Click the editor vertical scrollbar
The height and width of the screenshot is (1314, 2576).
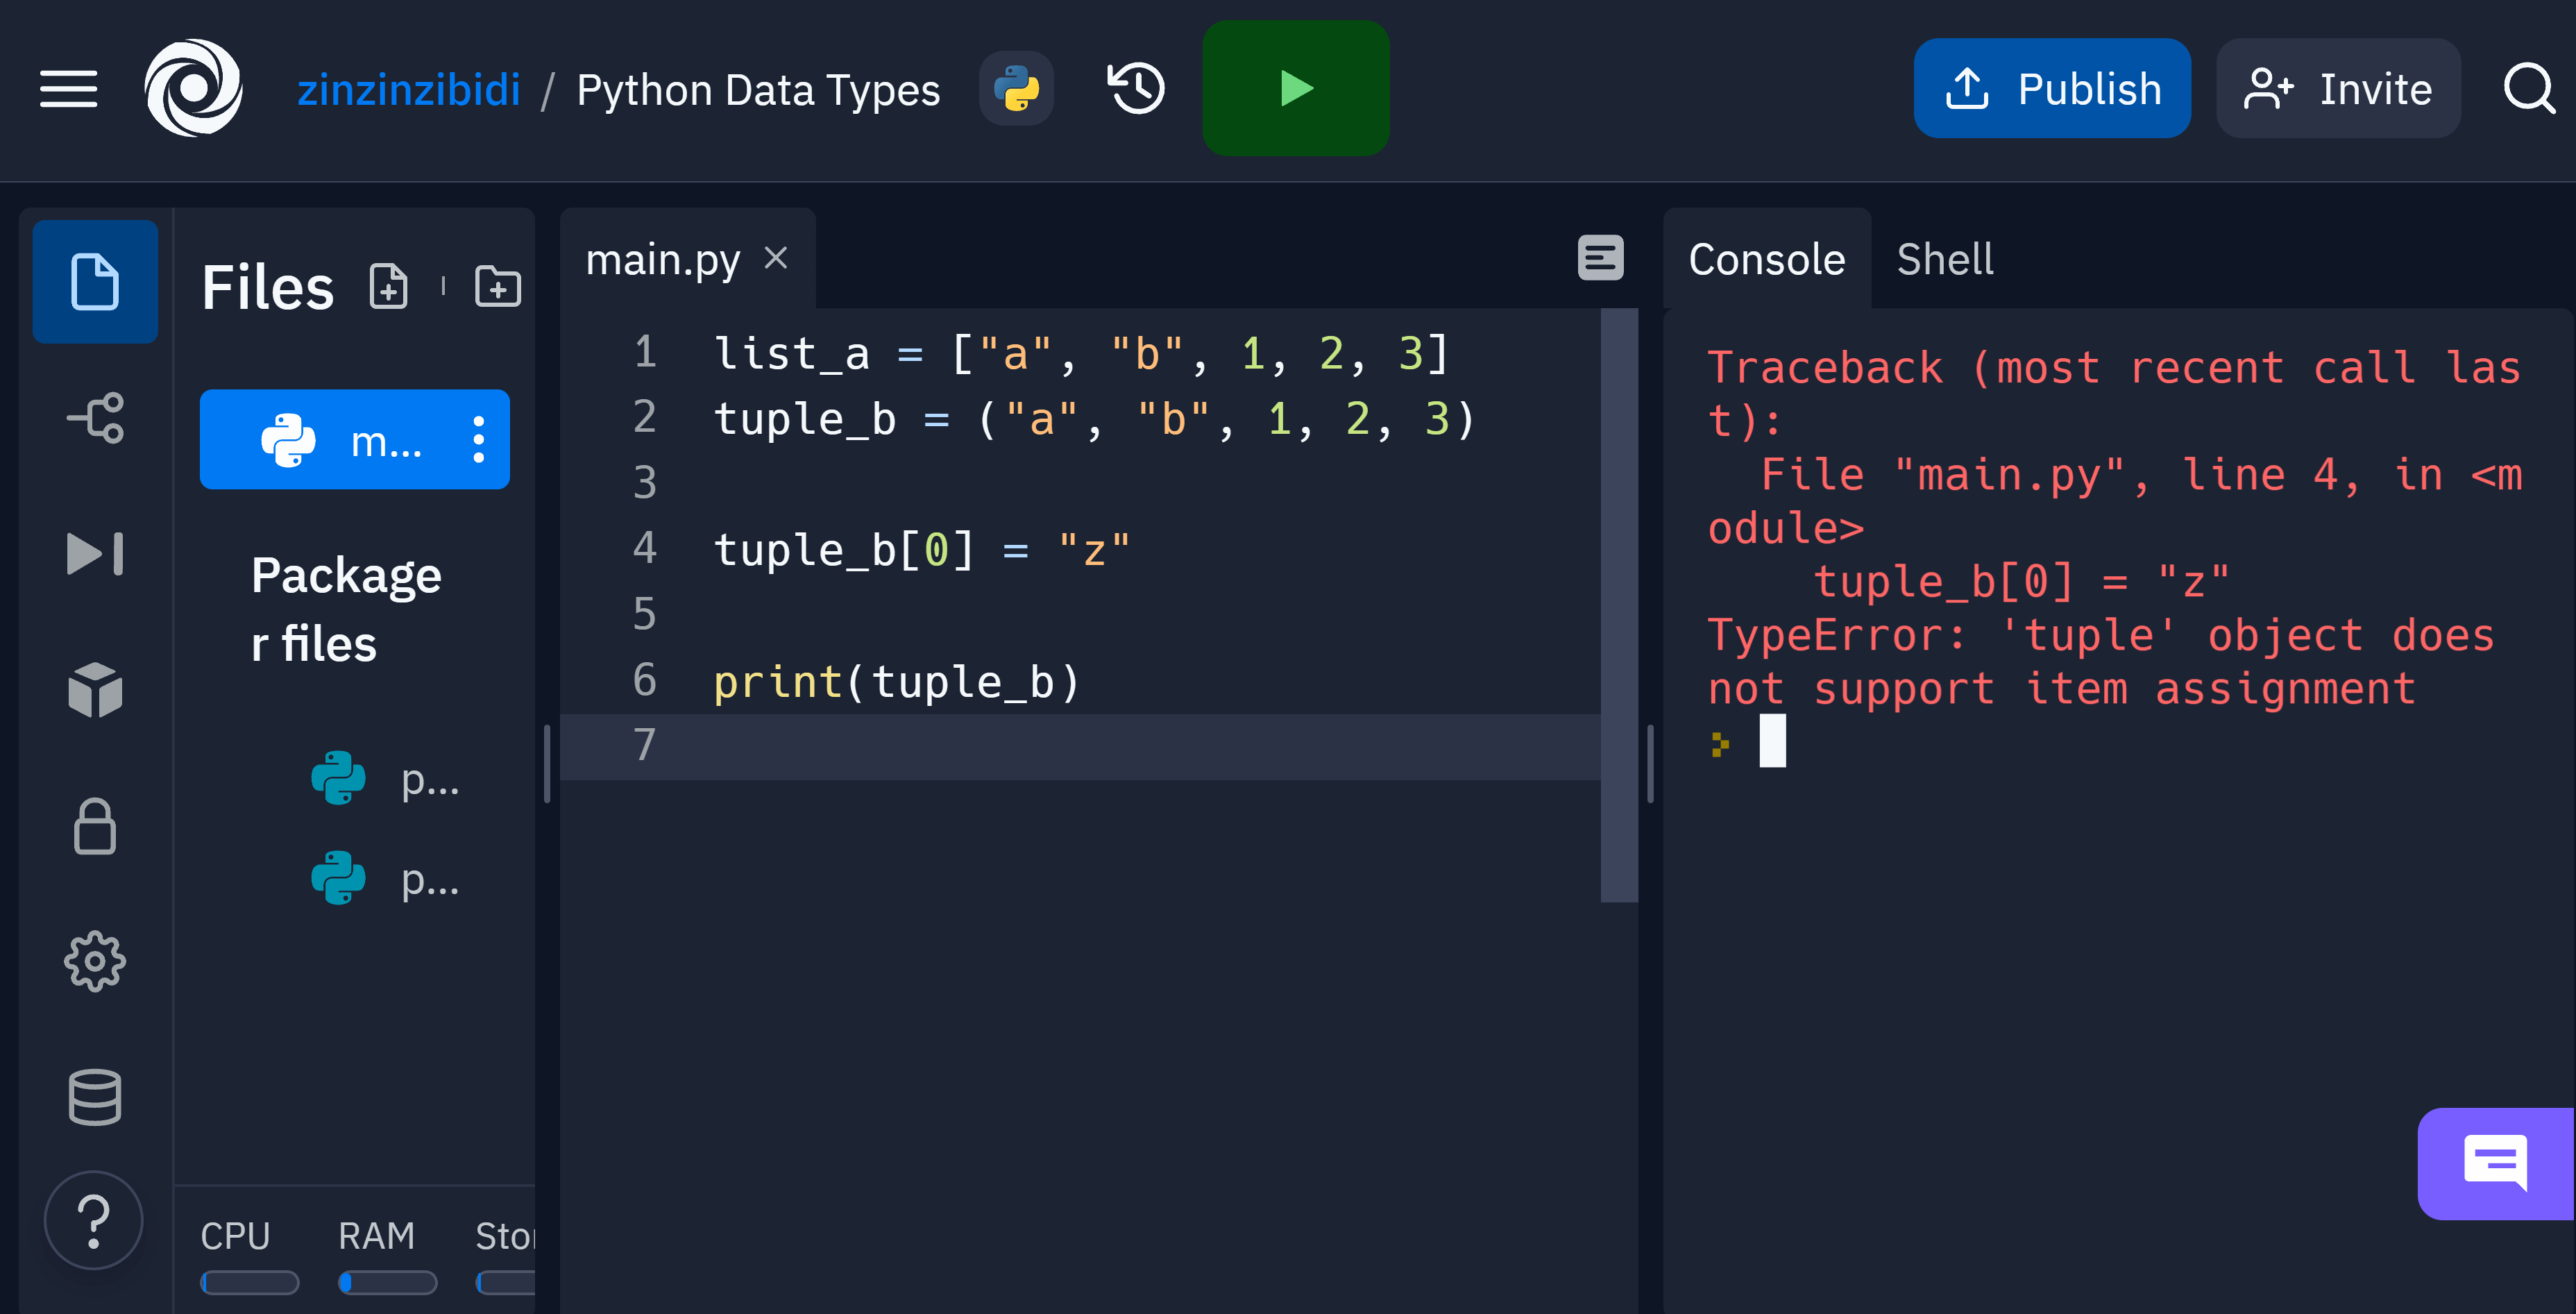tap(1619, 605)
